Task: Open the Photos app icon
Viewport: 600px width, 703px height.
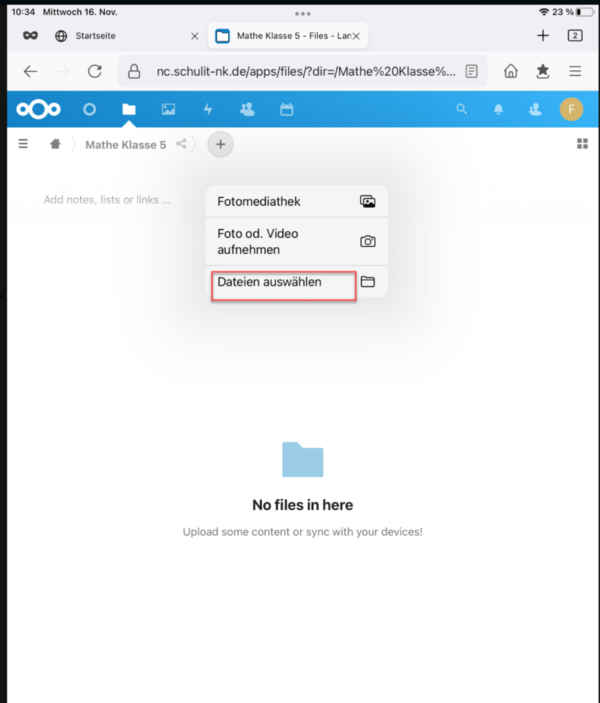Action: pos(168,109)
